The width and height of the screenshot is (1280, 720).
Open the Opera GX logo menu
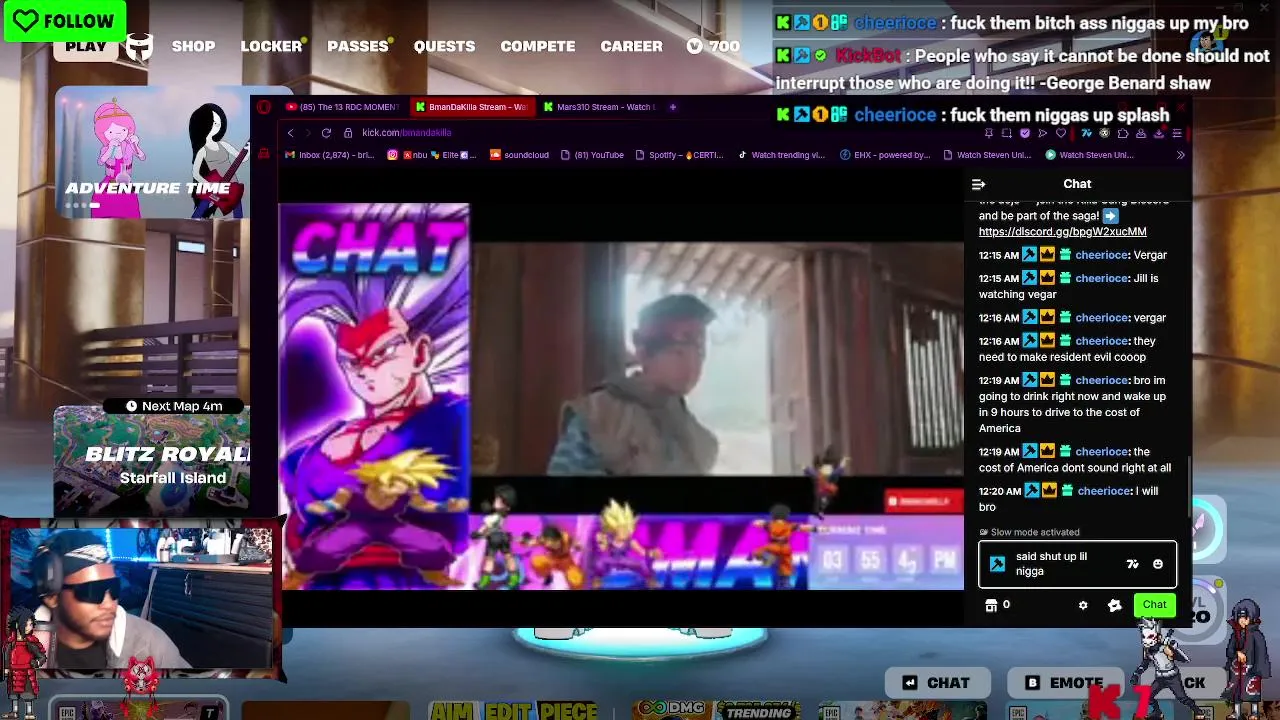(264, 107)
